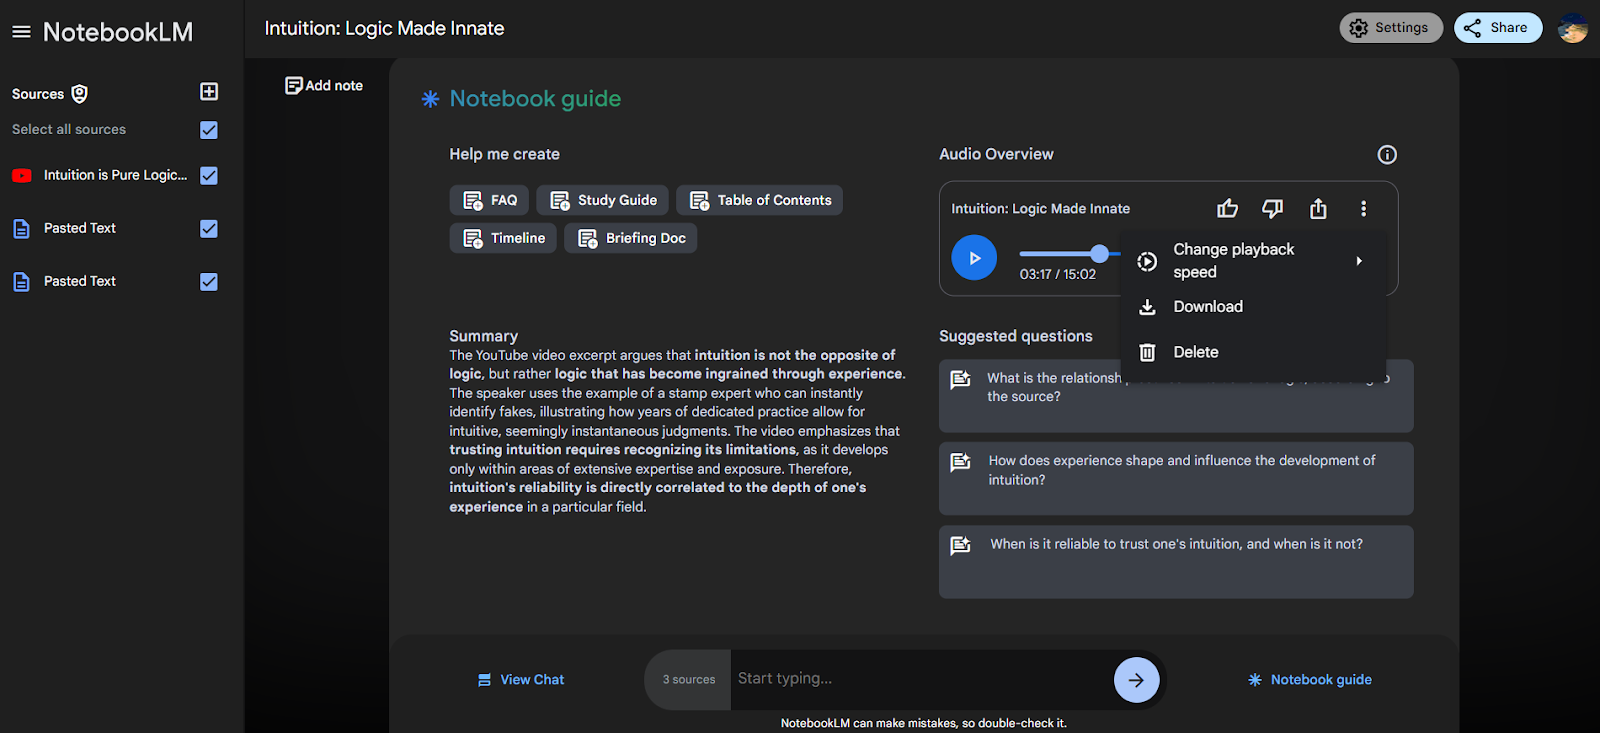Generate an FAQ document

tap(490, 200)
